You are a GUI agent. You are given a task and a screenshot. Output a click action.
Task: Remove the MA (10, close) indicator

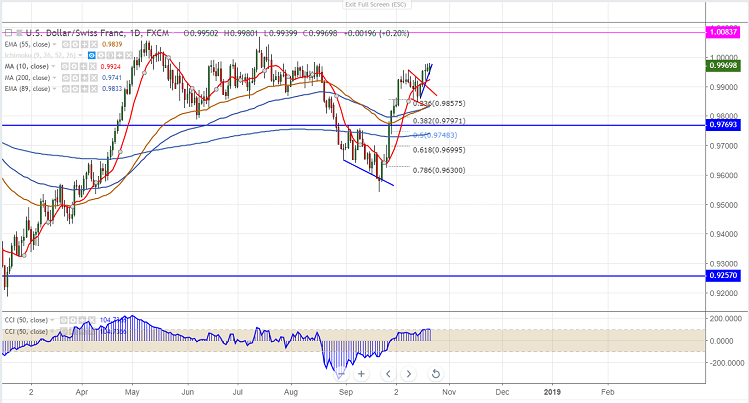pyautogui.click(x=93, y=66)
